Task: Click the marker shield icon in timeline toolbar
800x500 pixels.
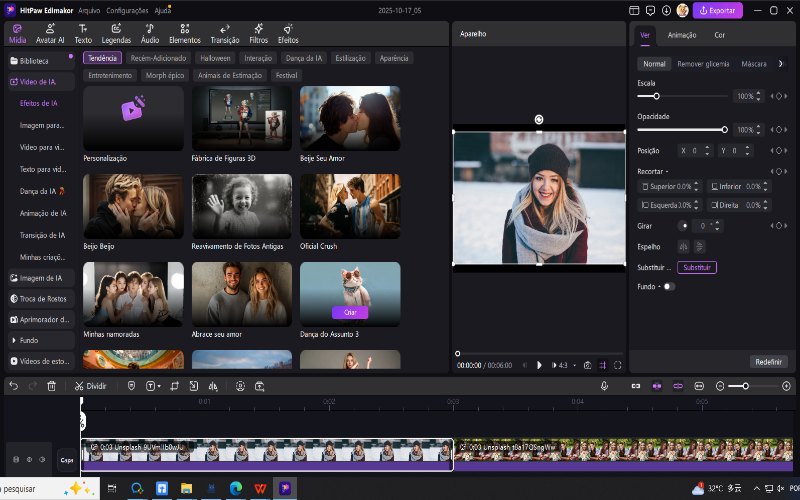Action: pos(131,386)
